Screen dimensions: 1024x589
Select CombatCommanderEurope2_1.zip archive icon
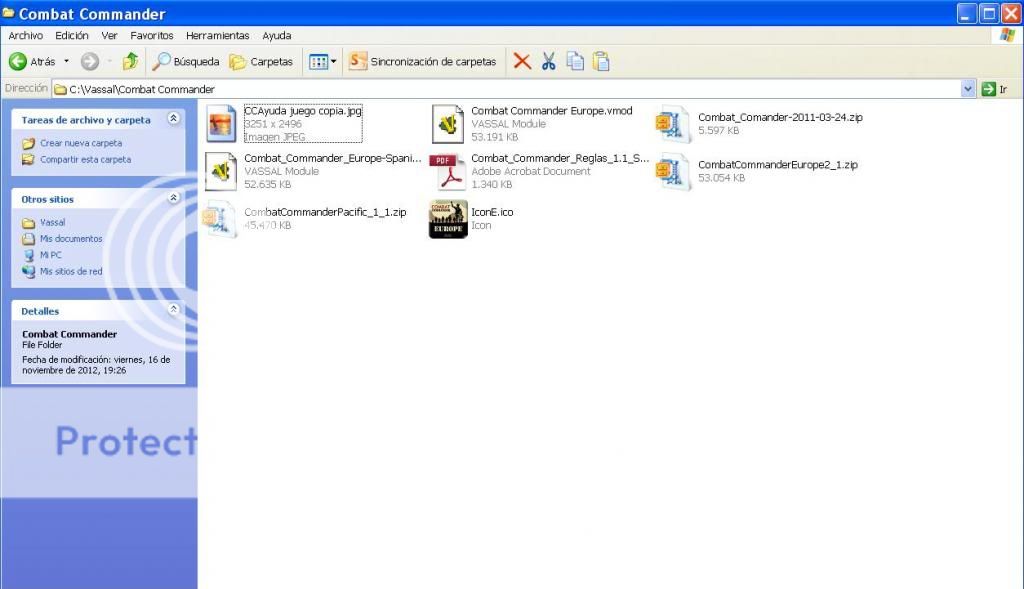pyautogui.click(x=673, y=172)
